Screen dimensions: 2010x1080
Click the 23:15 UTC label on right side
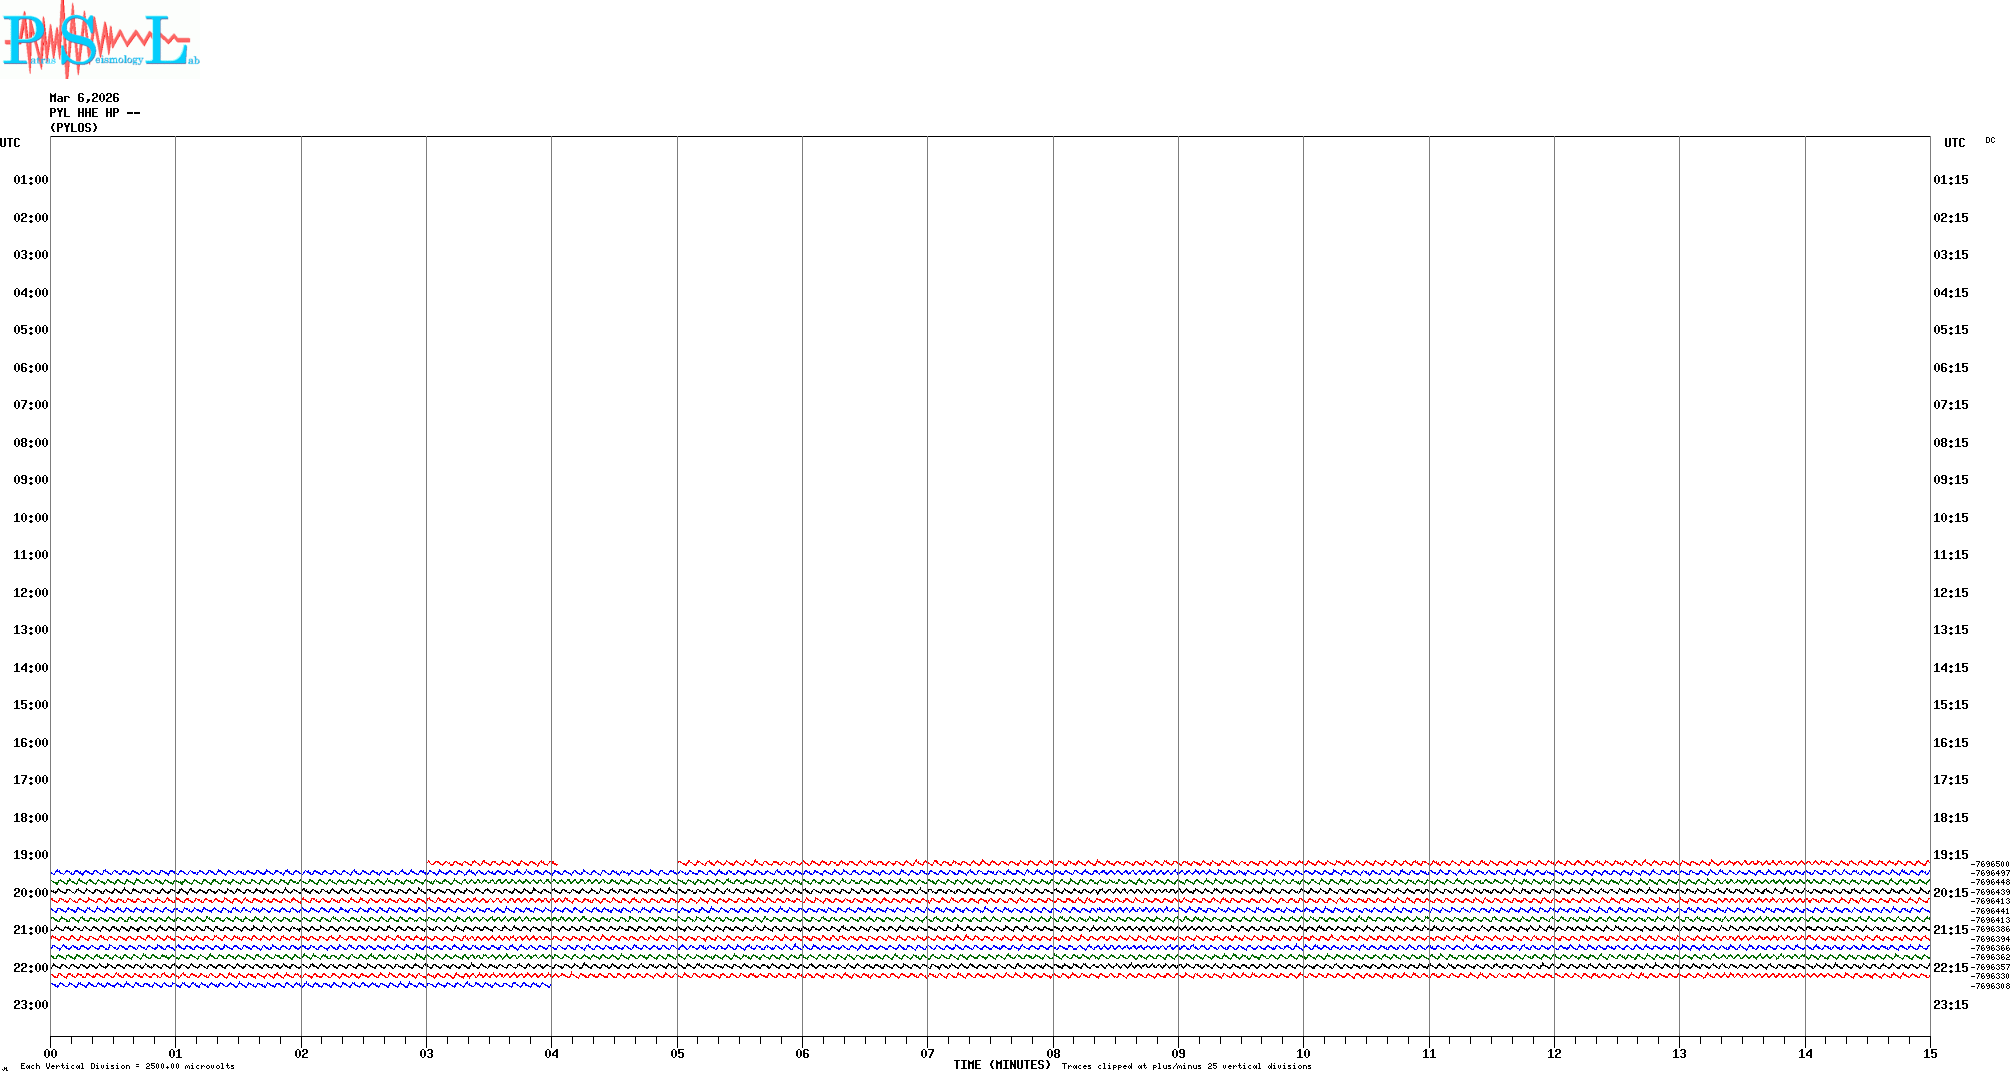tap(1950, 1005)
